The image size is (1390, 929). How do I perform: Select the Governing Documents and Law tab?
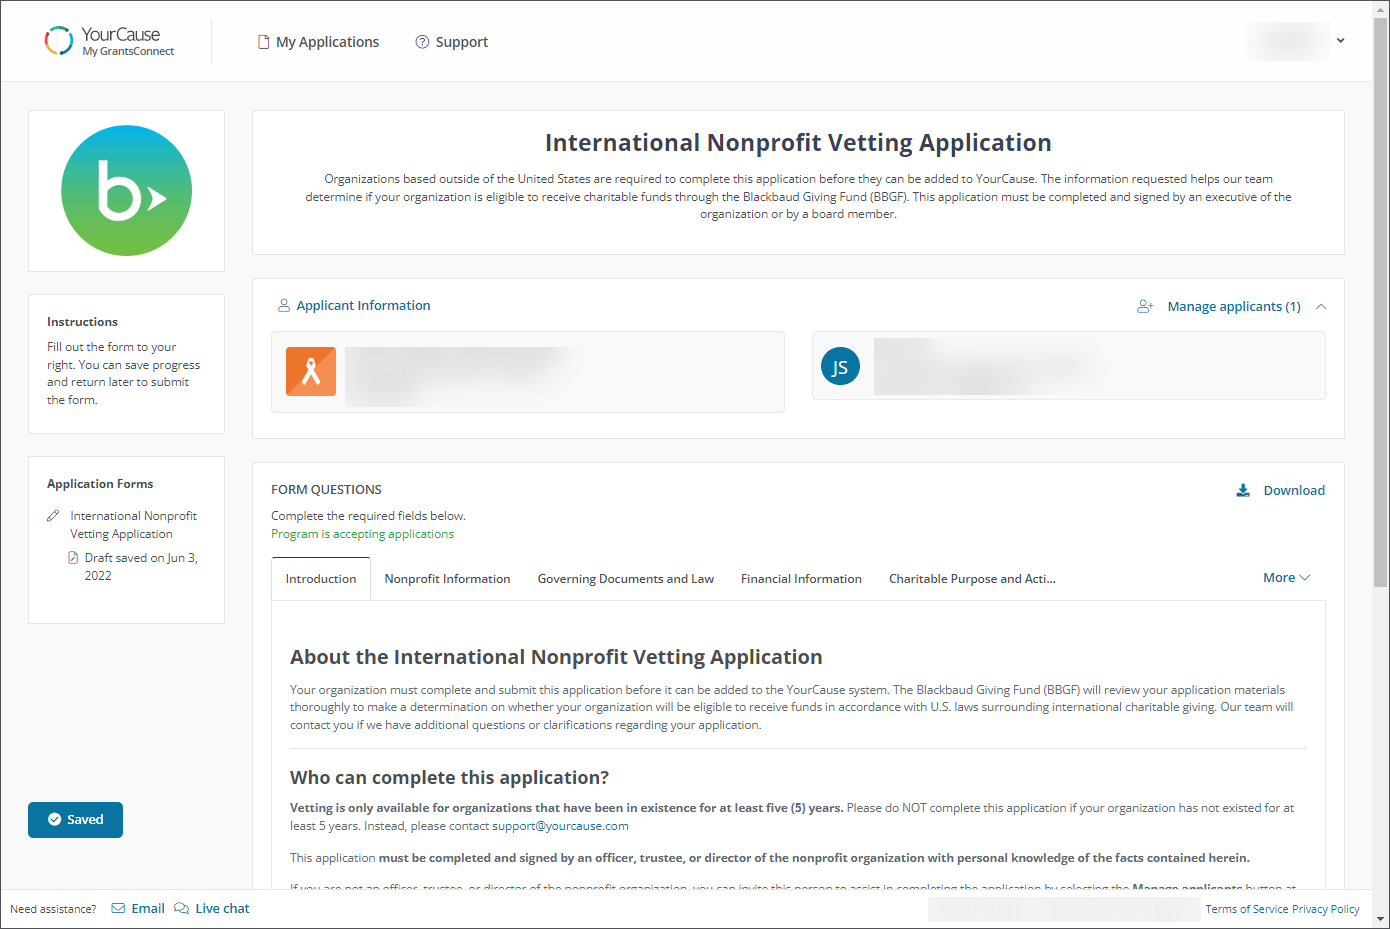point(625,579)
